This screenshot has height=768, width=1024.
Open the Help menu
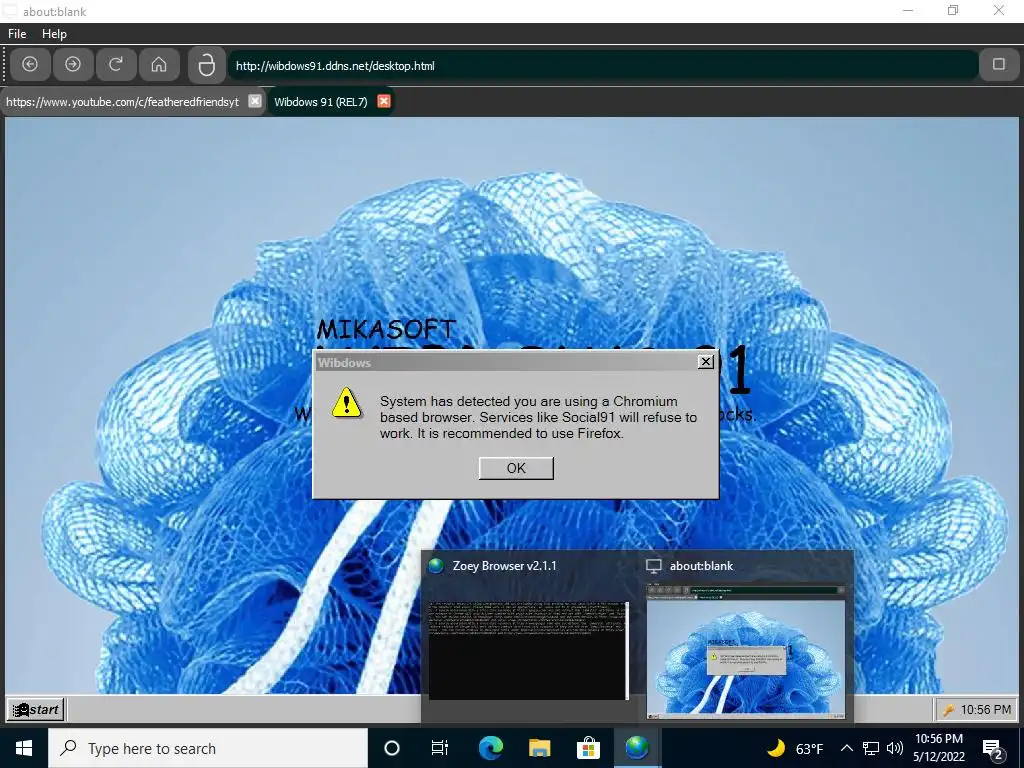click(54, 33)
